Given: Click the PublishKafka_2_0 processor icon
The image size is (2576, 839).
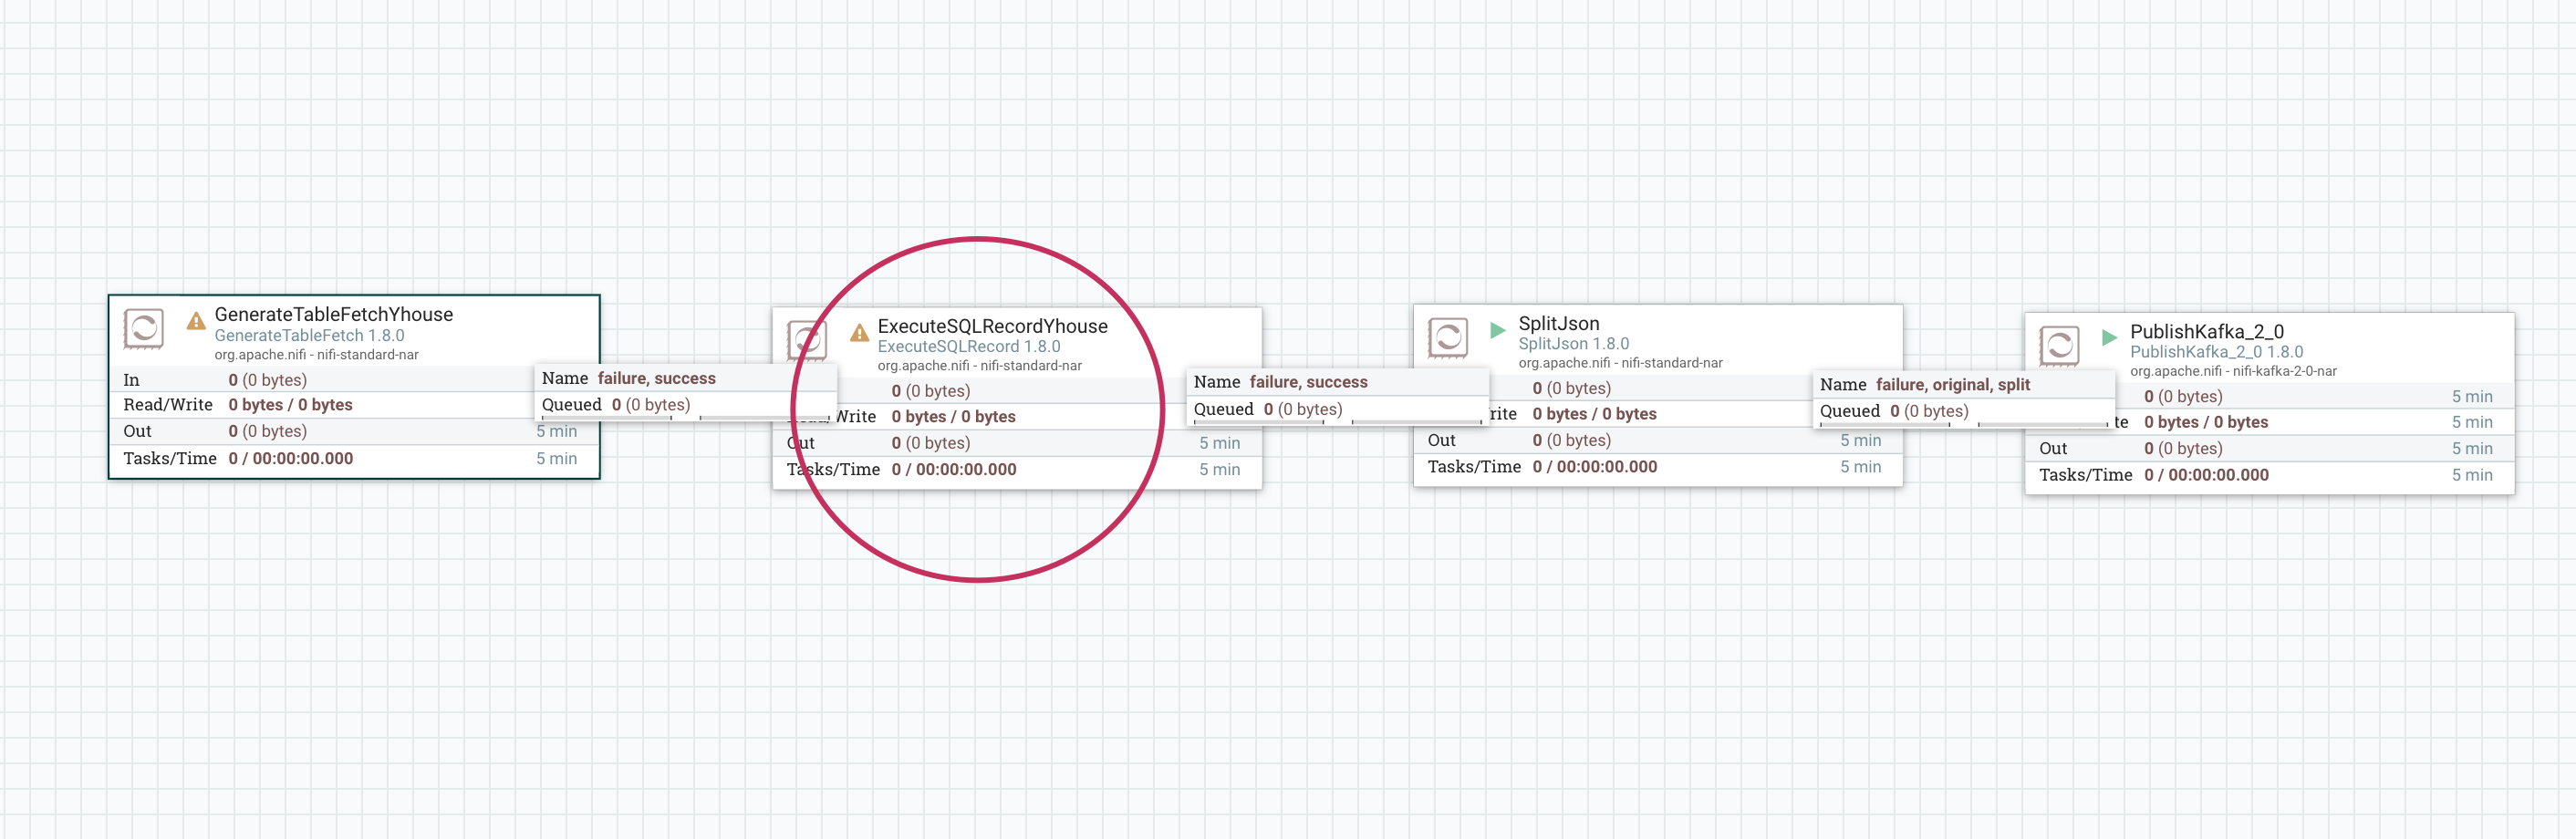Looking at the screenshot, I should [2059, 345].
